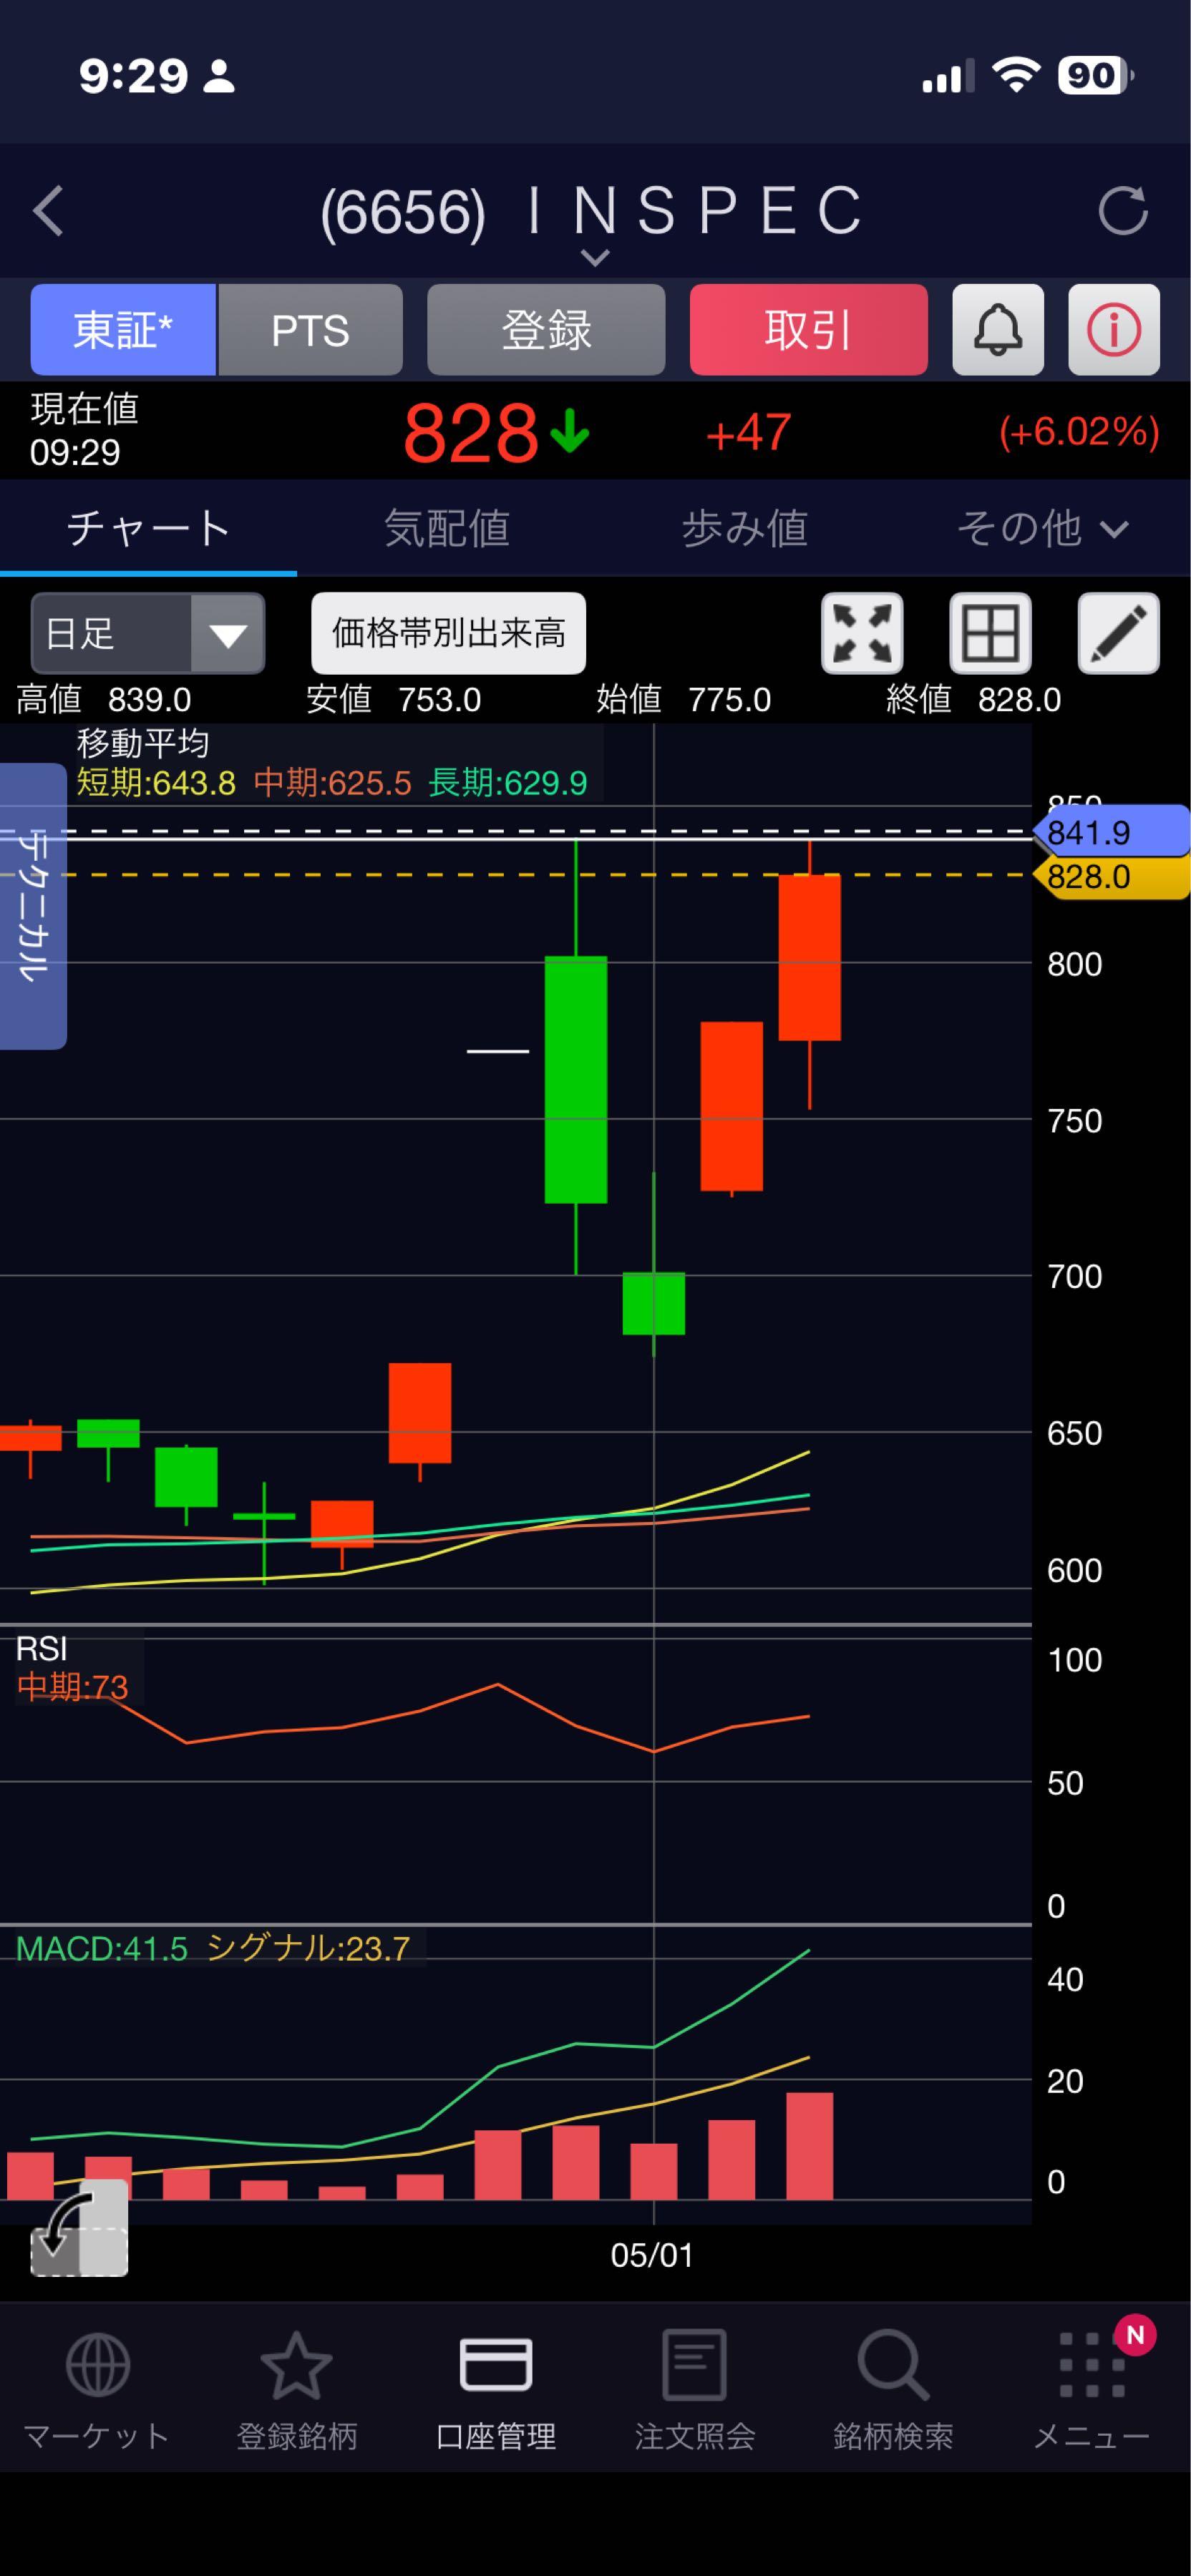Open price alert bell settings

point(998,330)
